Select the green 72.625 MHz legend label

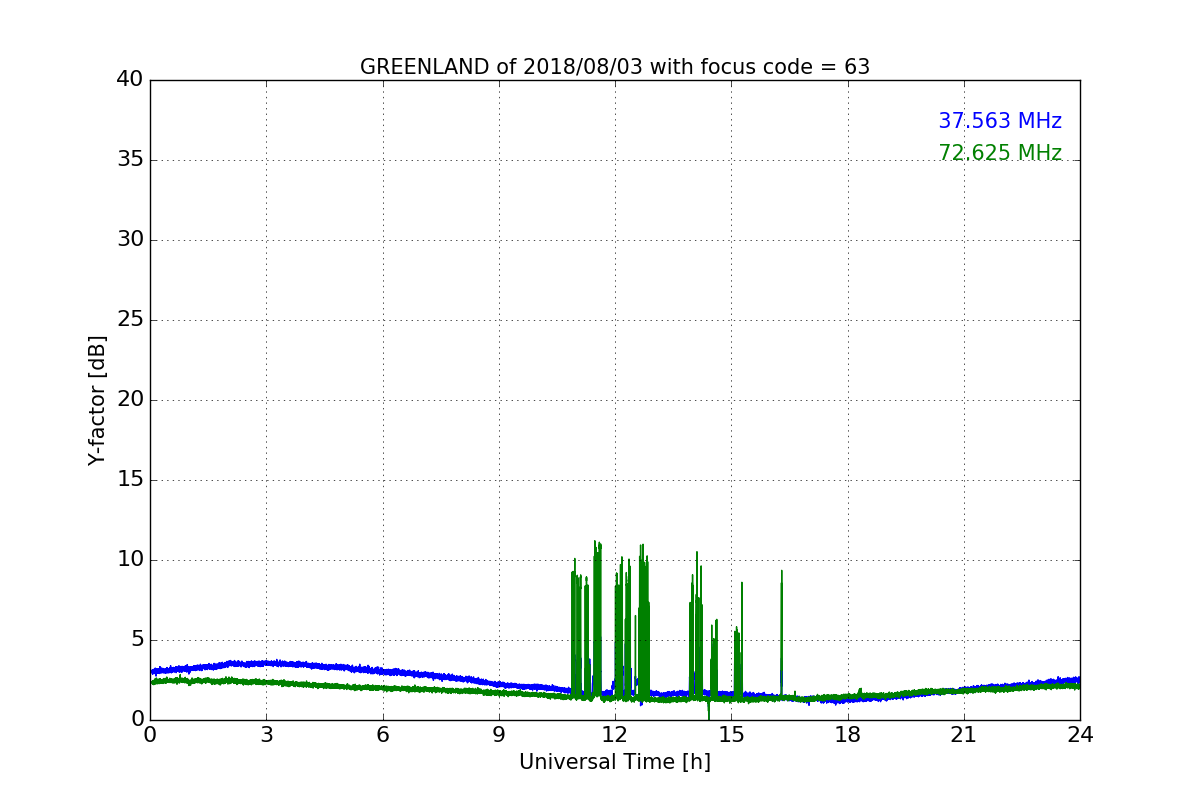pos(1000,153)
